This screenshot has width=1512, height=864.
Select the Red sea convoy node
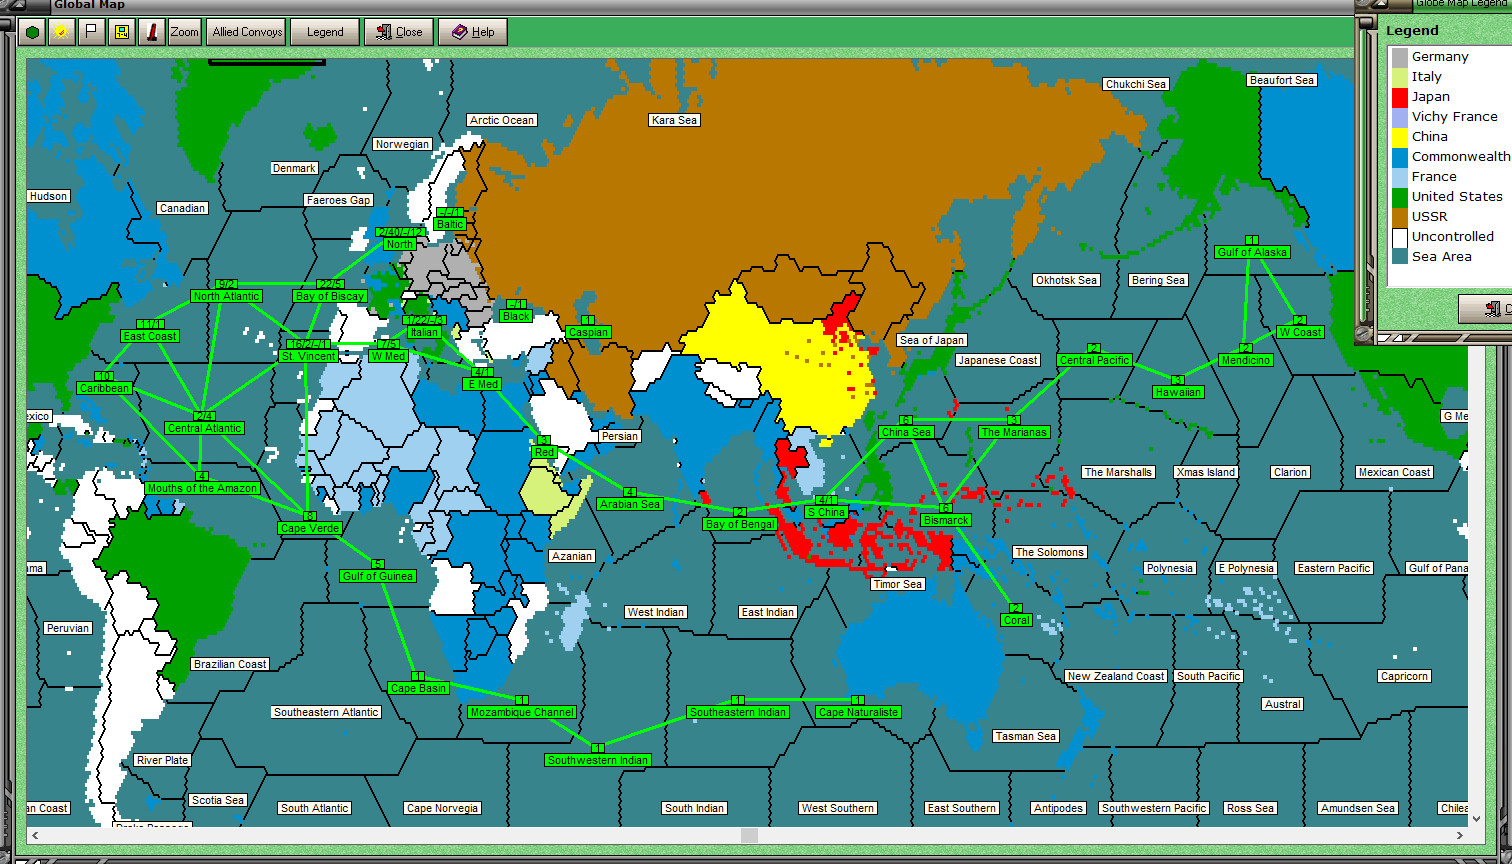[x=544, y=452]
